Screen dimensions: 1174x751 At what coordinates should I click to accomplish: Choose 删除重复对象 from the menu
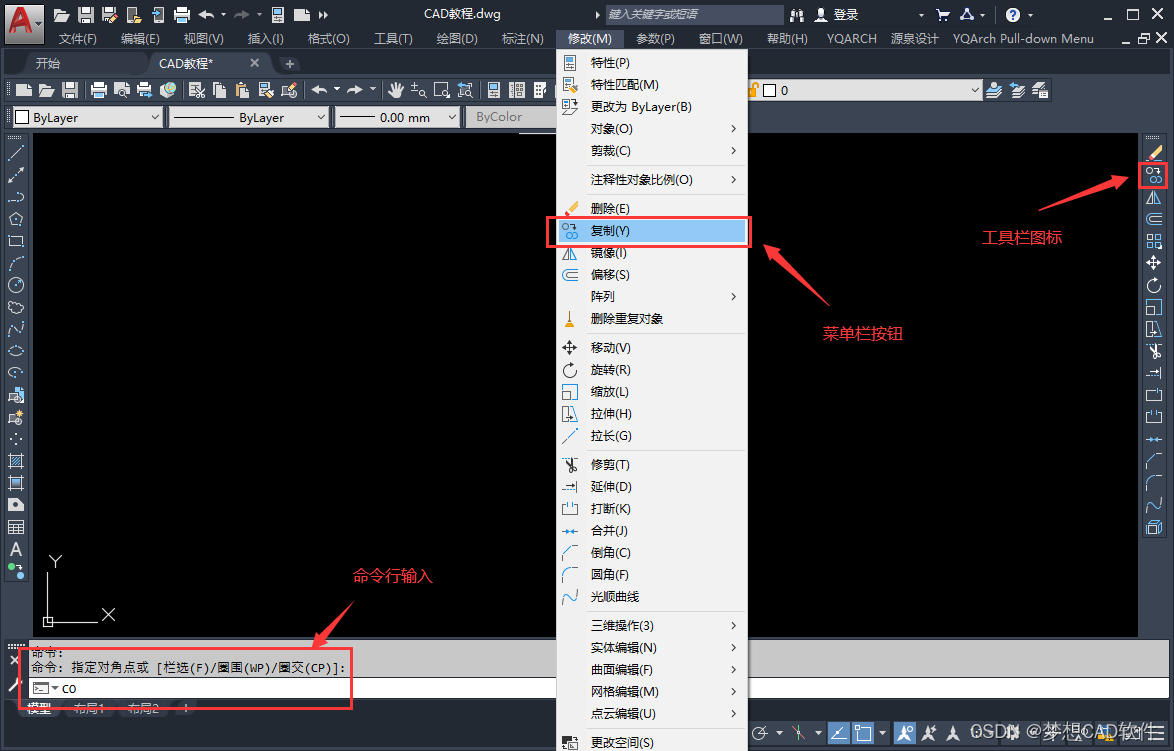(x=652, y=319)
